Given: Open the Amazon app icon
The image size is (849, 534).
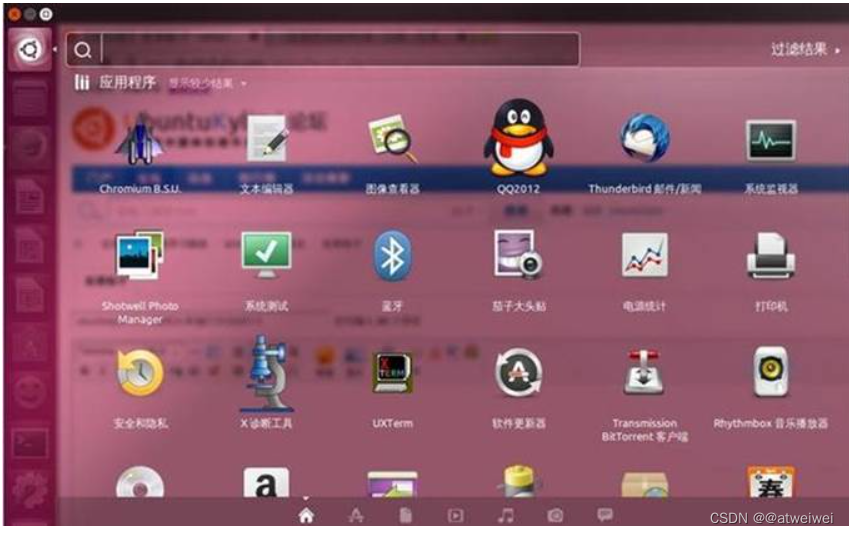Looking at the screenshot, I should click(266, 483).
